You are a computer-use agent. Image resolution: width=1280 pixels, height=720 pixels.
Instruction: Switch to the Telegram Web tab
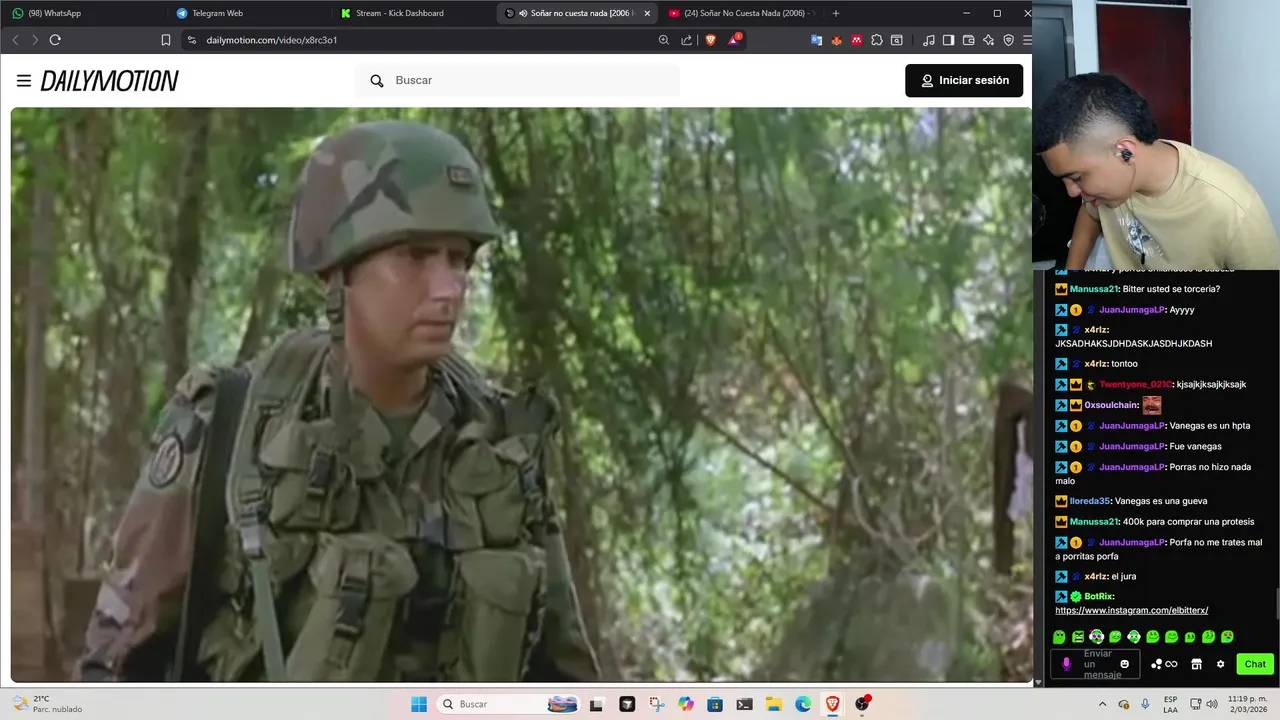tap(246, 13)
